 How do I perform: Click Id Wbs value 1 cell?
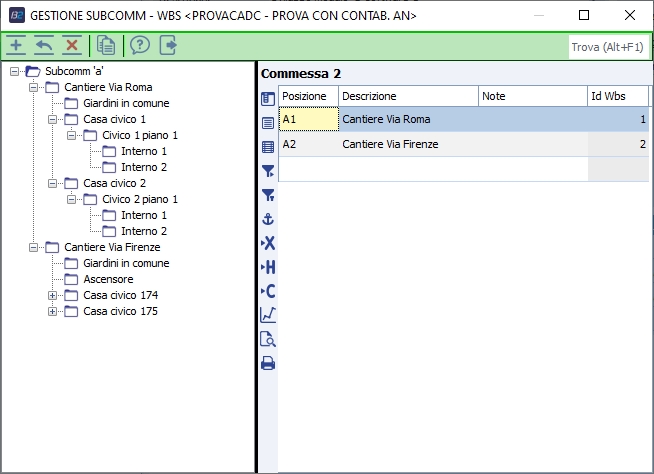618,119
